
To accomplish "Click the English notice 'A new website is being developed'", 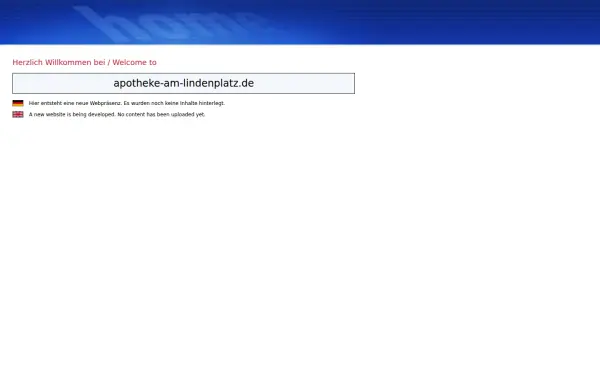I will click(x=117, y=114).
